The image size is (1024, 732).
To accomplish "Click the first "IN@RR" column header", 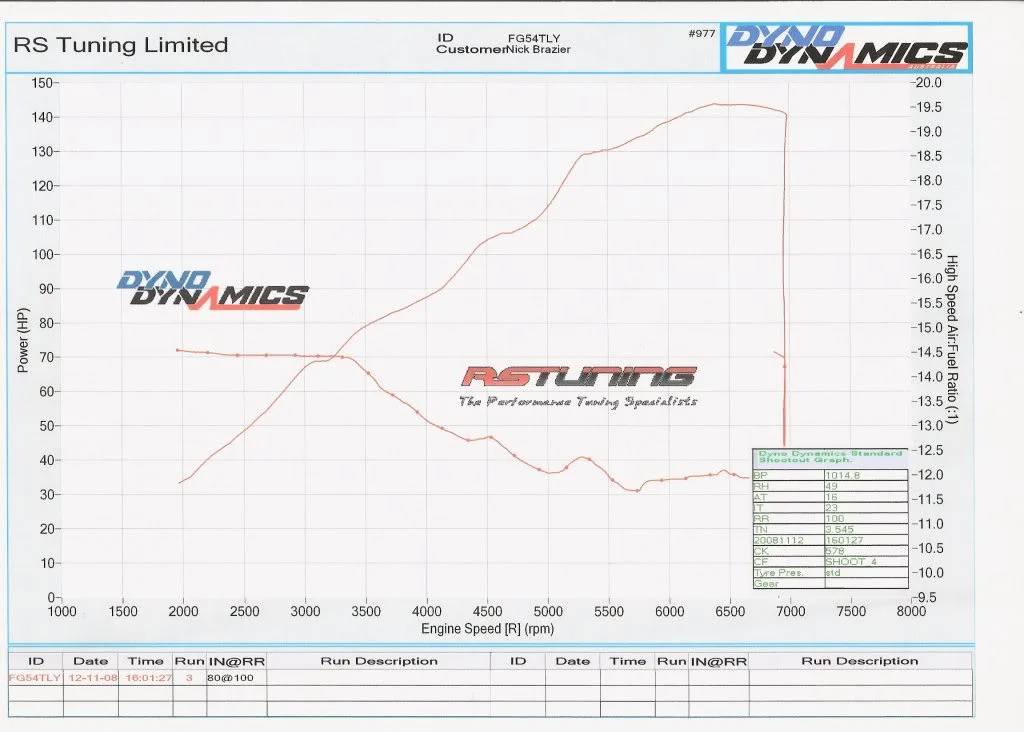I will (x=236, y=661).
